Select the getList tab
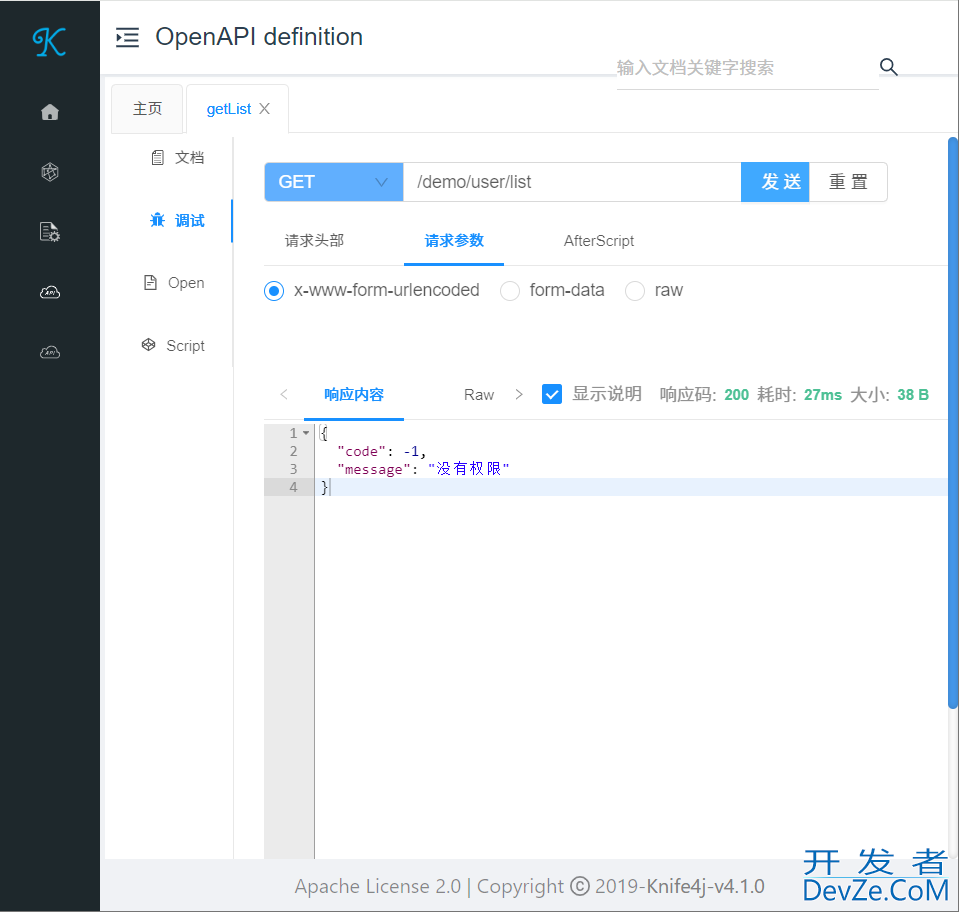This screenshot has width=959, height=912. [229, 108]
